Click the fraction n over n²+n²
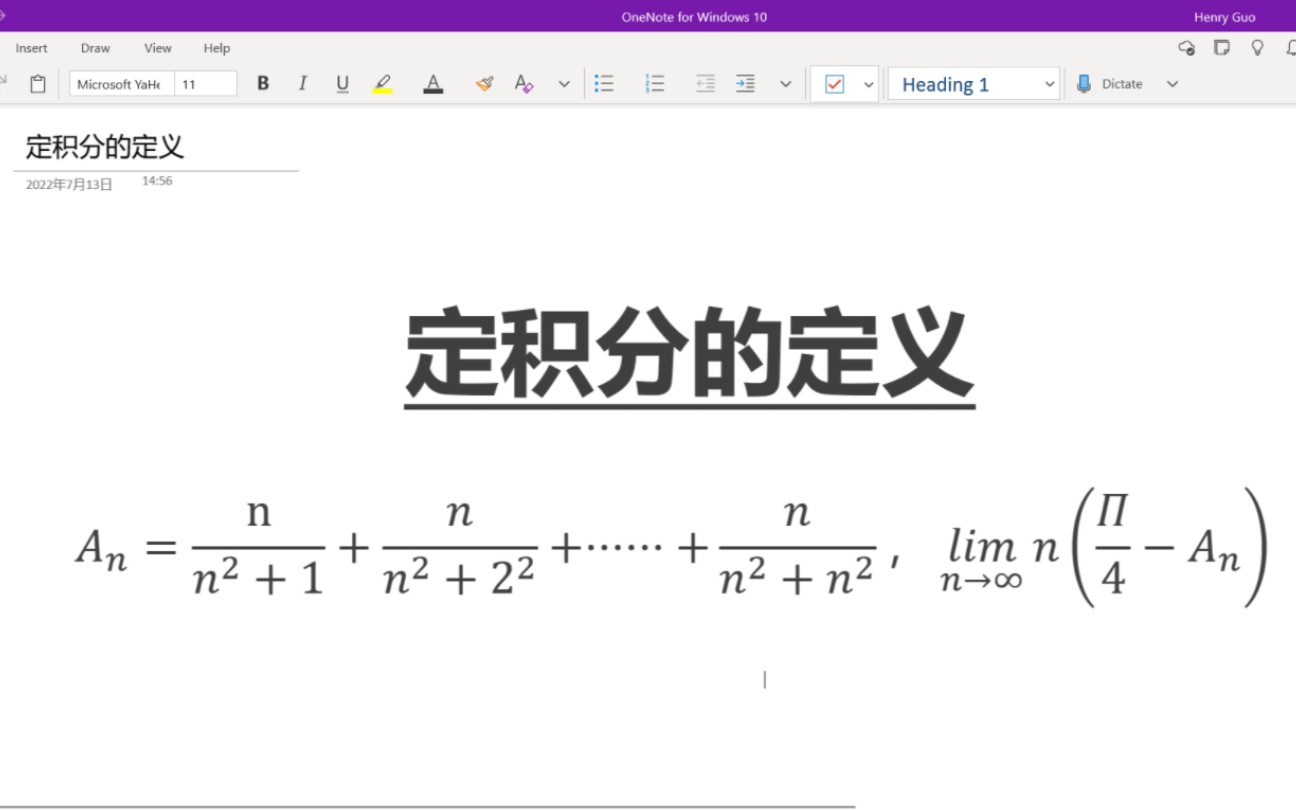Screen dimensions: 1296x810 click(x=797, y=548)
